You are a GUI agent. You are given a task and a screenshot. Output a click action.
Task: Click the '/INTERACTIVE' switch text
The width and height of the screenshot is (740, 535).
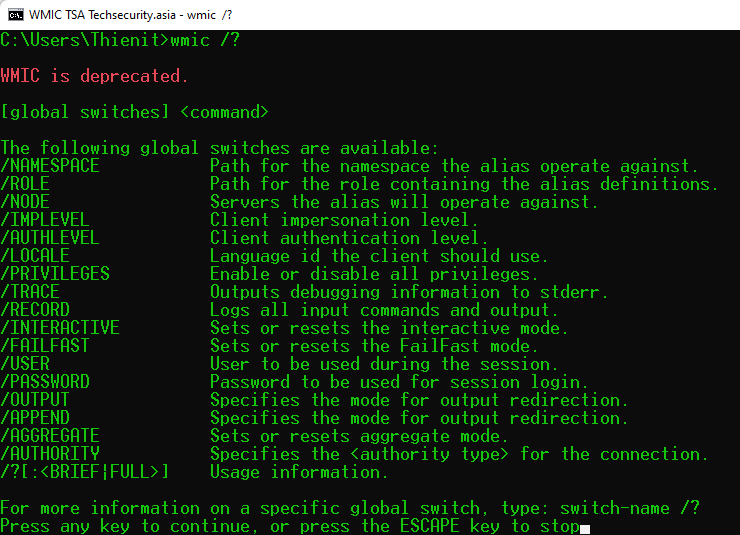[x=60, y=328]
